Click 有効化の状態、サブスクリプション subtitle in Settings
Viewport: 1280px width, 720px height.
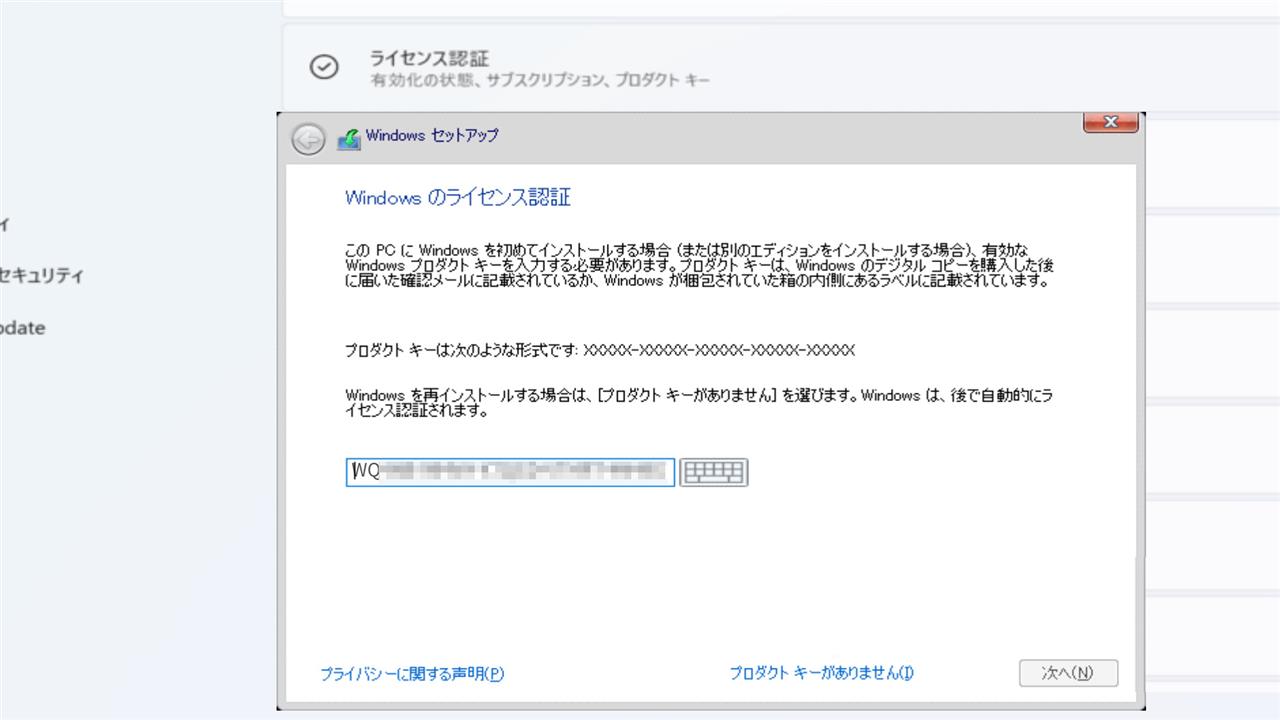(540, 80)
